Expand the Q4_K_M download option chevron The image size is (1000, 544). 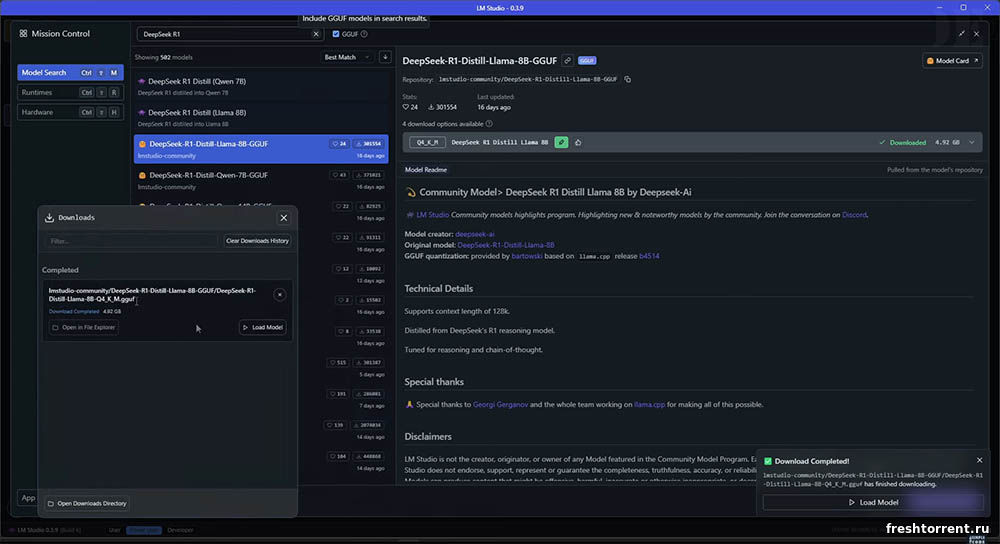(x=970, y=143)
